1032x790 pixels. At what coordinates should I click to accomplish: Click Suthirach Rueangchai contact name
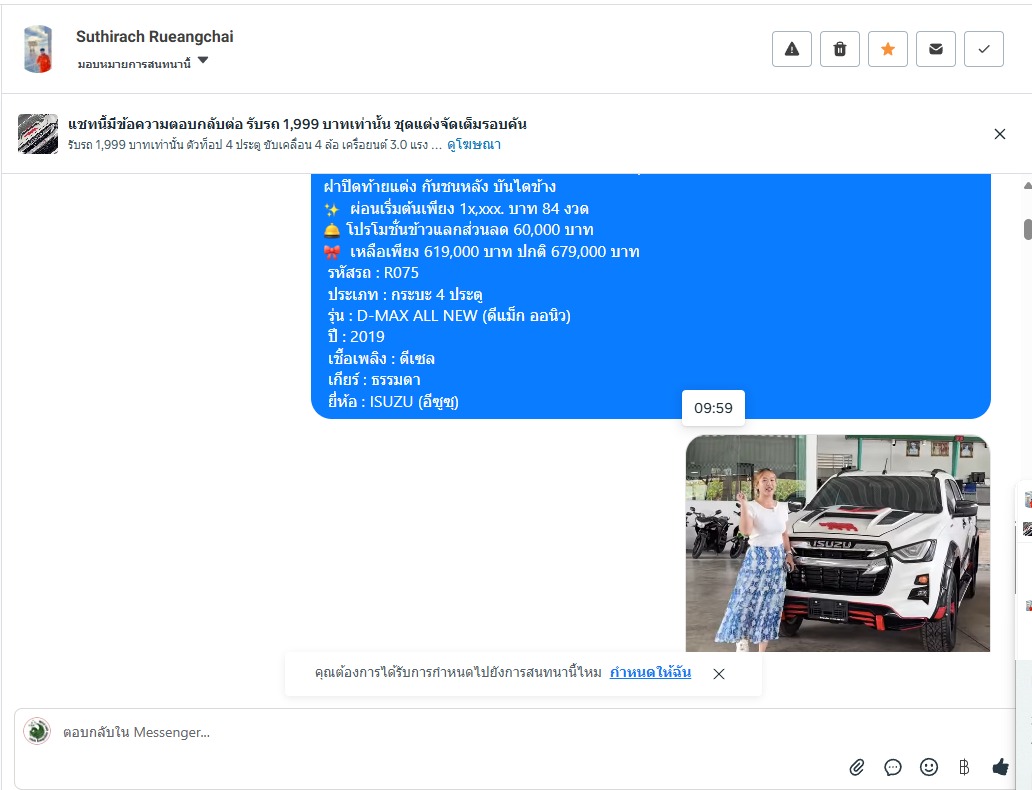pos(155,37)
